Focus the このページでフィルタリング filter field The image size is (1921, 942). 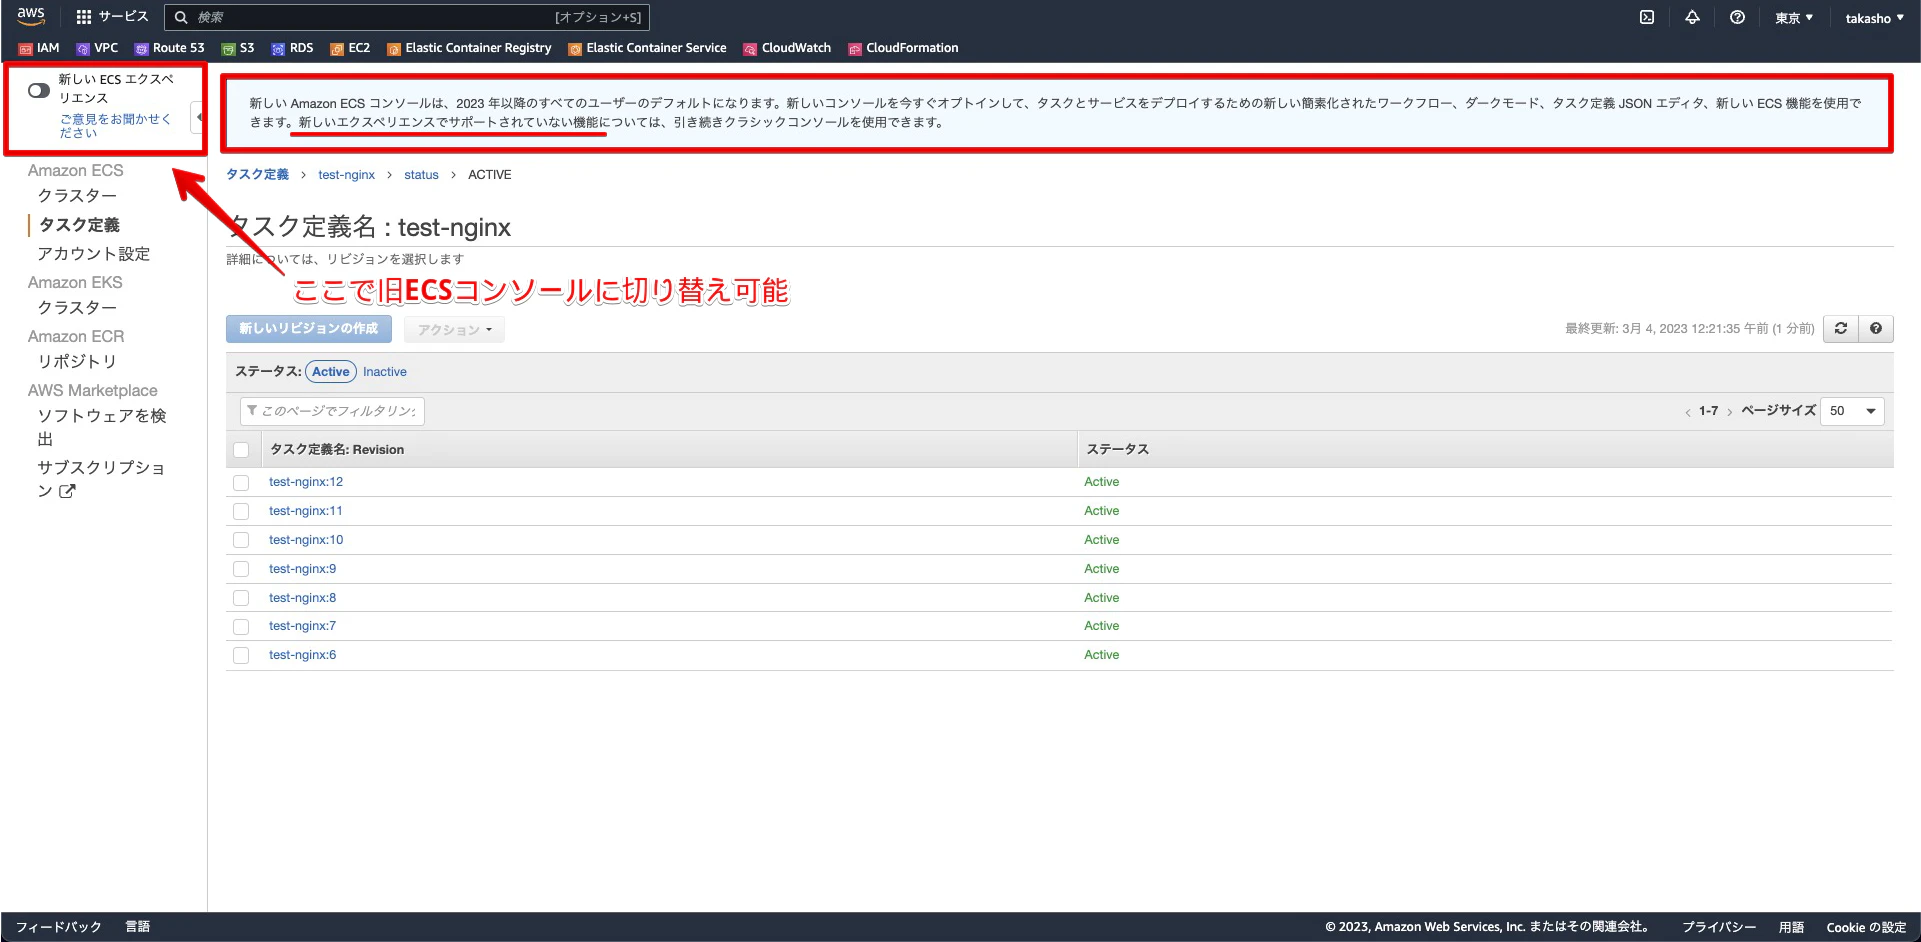pyautogui.click(x=332, y=411)
